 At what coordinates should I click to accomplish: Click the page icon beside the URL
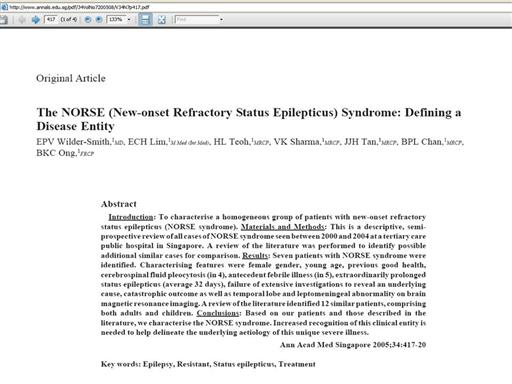(4, 7)
